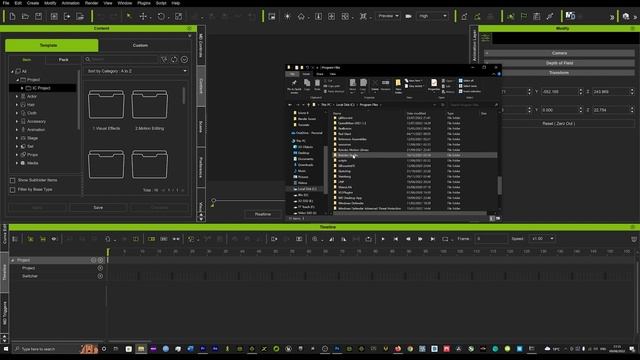Expand the Camera section in Modify panel

pos(559,53)
